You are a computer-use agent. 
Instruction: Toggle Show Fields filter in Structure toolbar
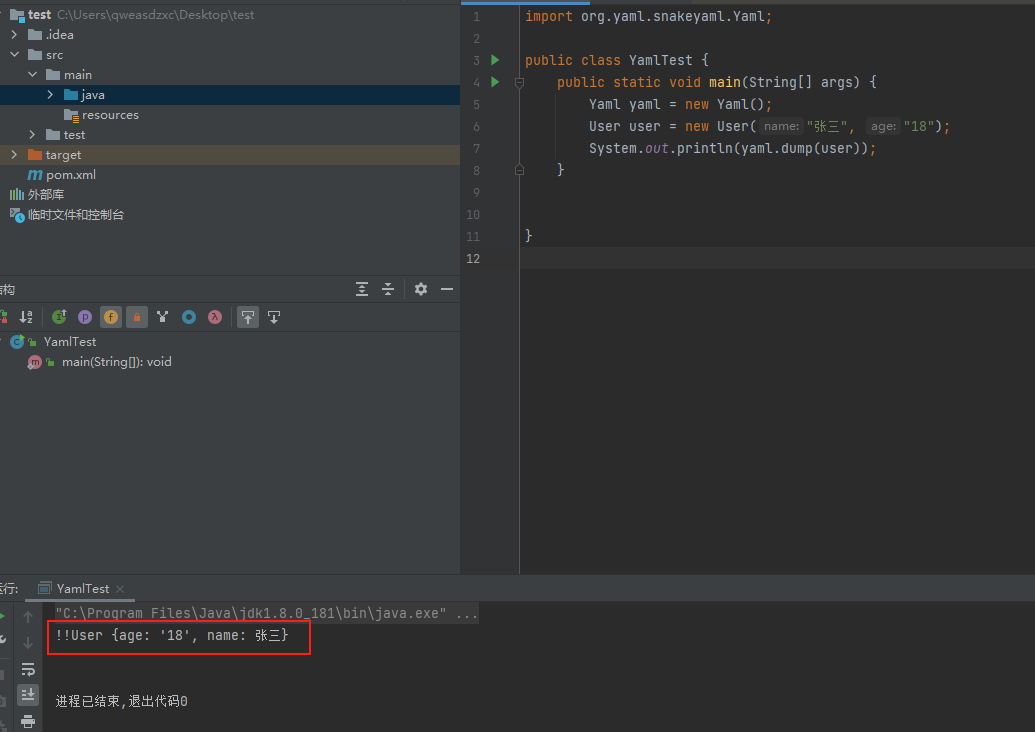(x=111, y=317)
